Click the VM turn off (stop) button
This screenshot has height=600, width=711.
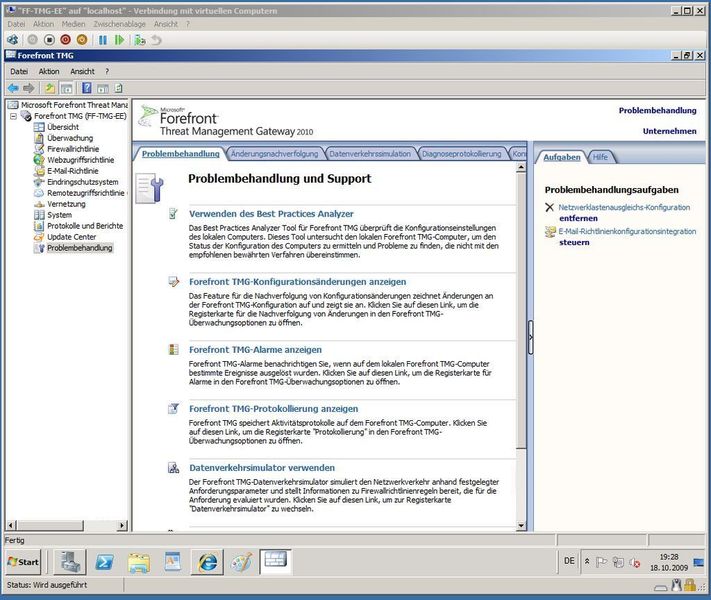[49, 40]
